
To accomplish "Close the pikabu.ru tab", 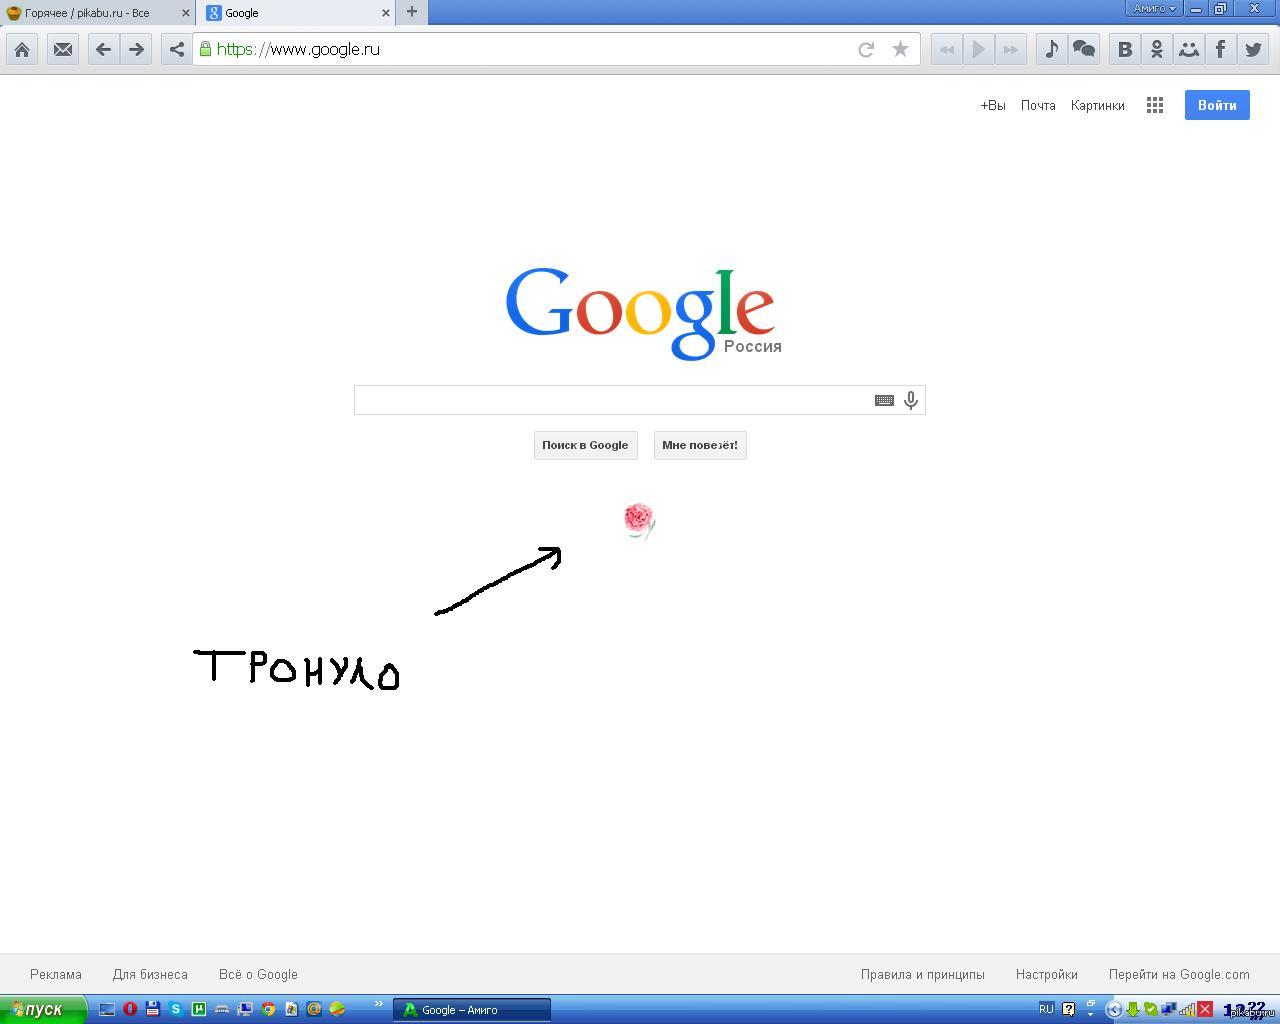I will point(185,13).
